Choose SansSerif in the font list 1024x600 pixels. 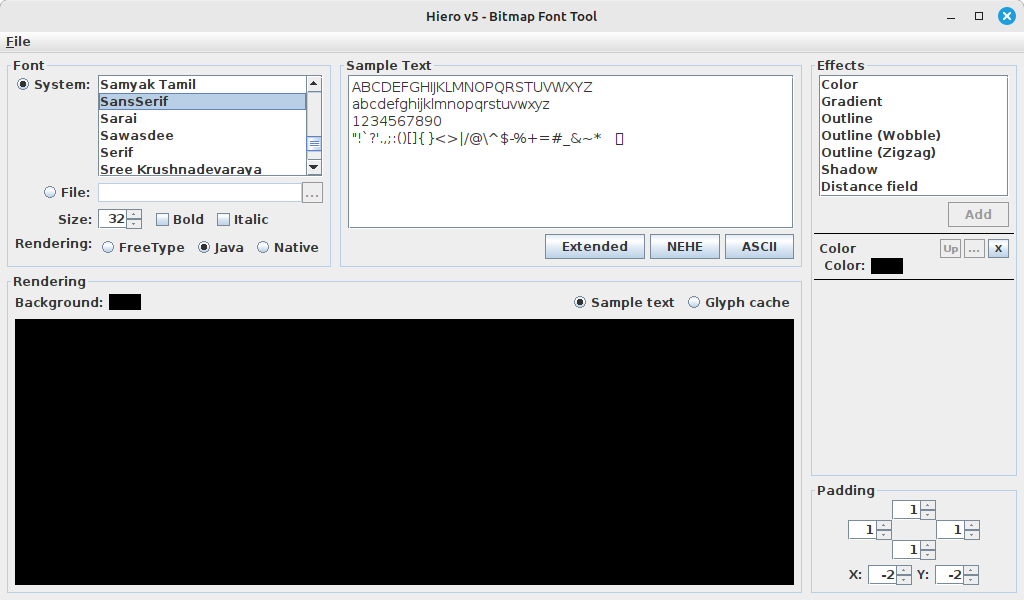point(202,101)
